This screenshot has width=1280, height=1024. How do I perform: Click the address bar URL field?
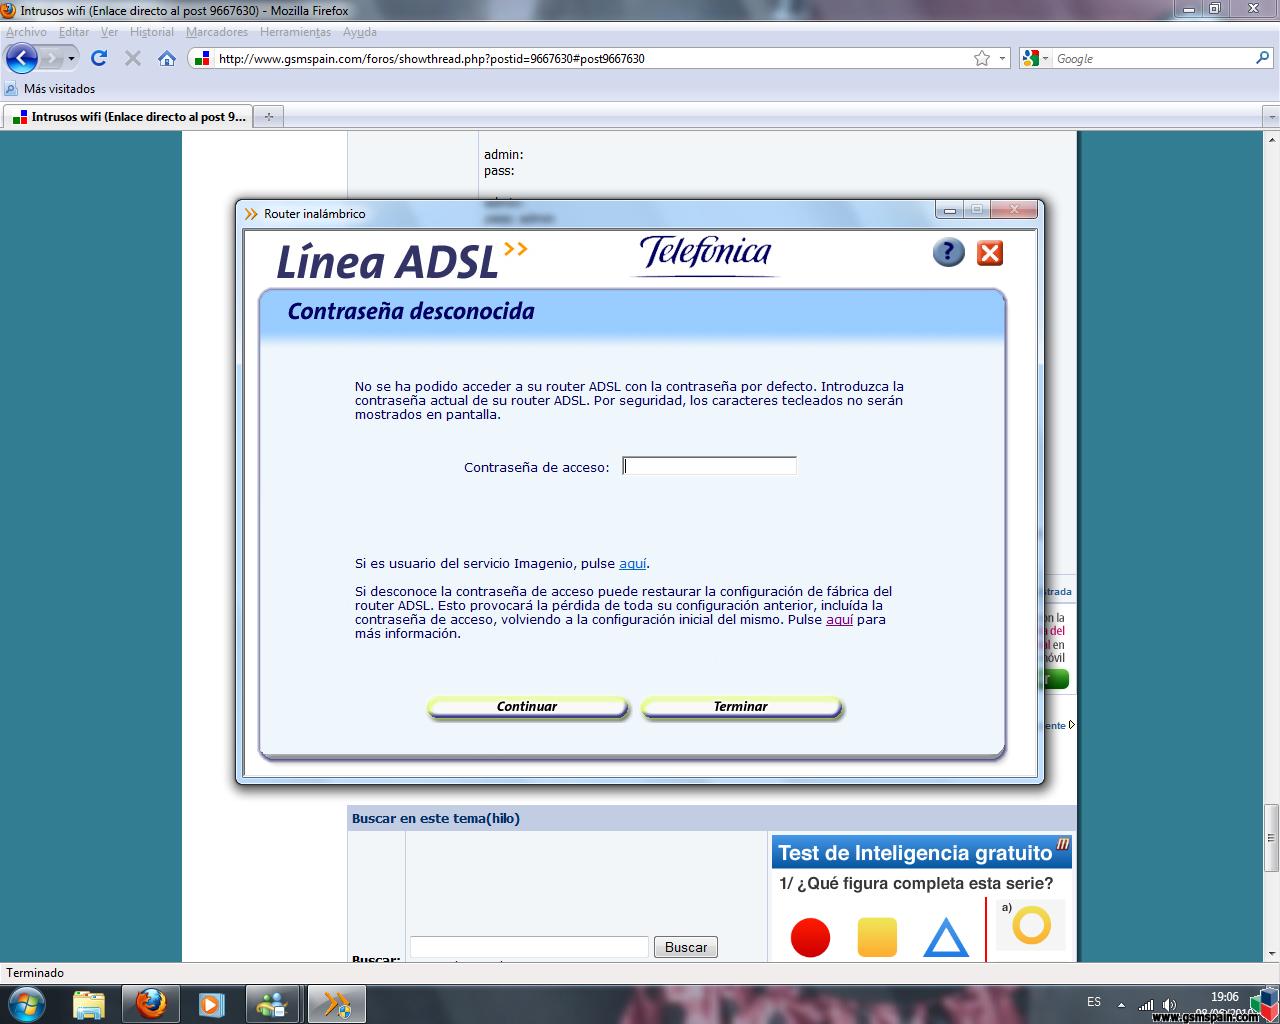(590, 58)
